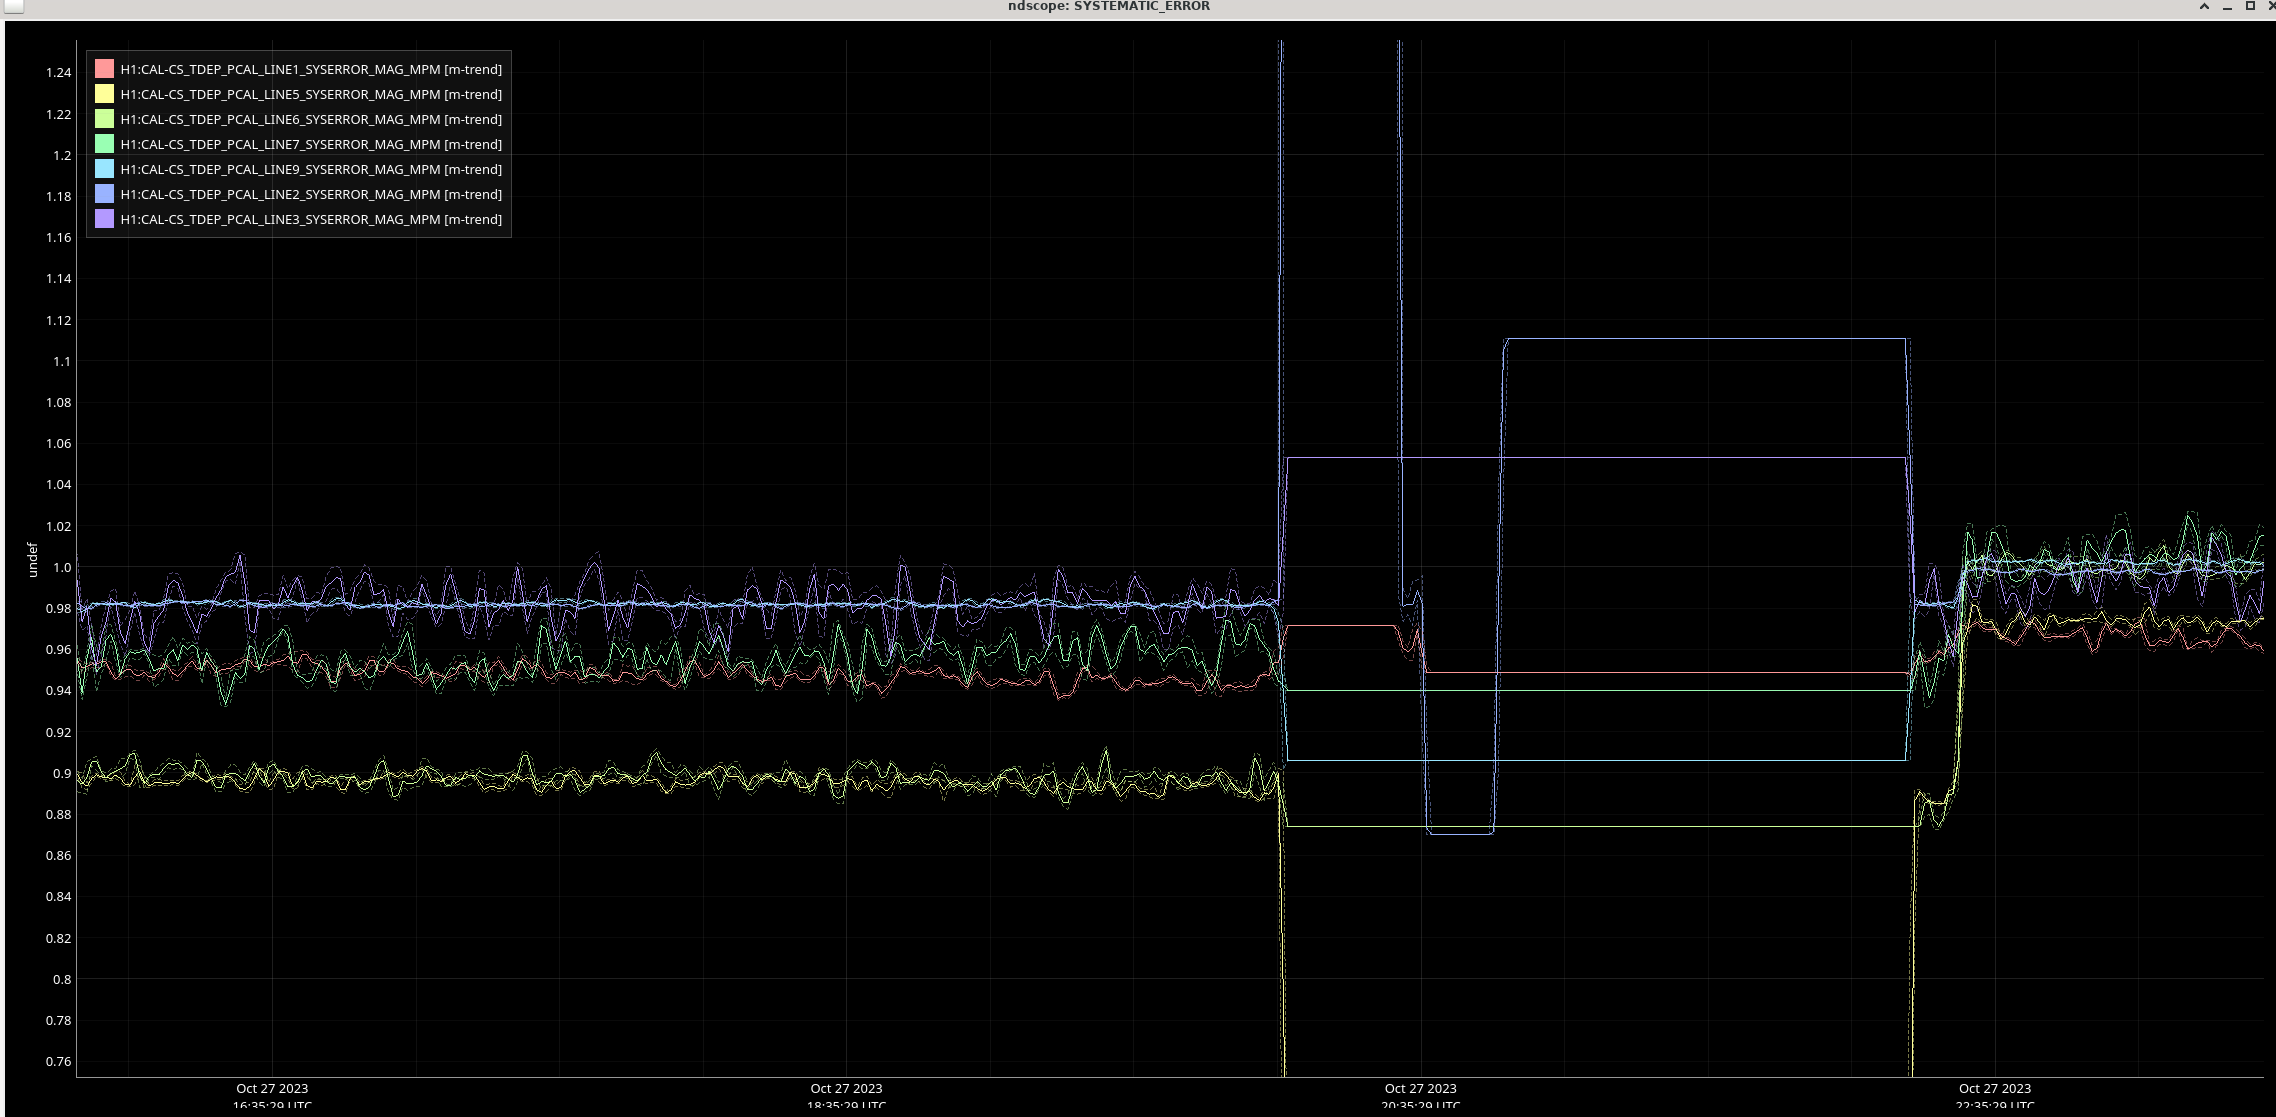
Task: Toggle the PCAL_LINE9_SYSERROR_MAG_MPM trace label
Action: click(311, 169)
